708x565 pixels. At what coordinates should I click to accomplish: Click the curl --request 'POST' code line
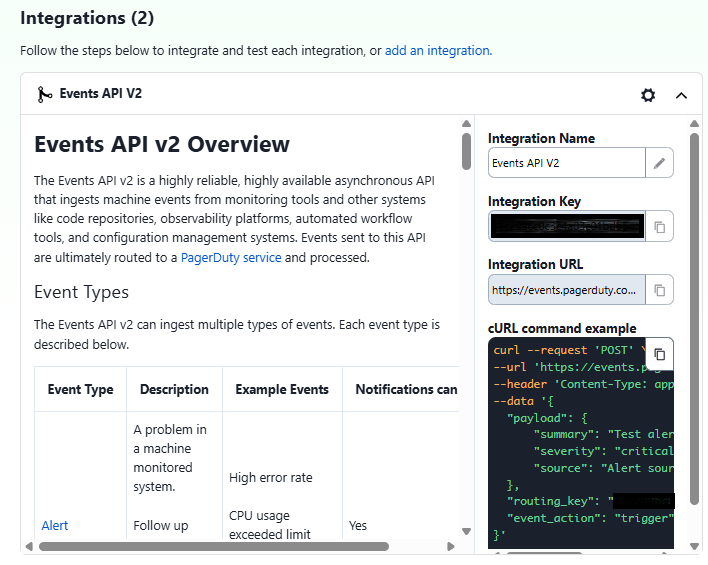pyautogui.click(x=570, y=350)
